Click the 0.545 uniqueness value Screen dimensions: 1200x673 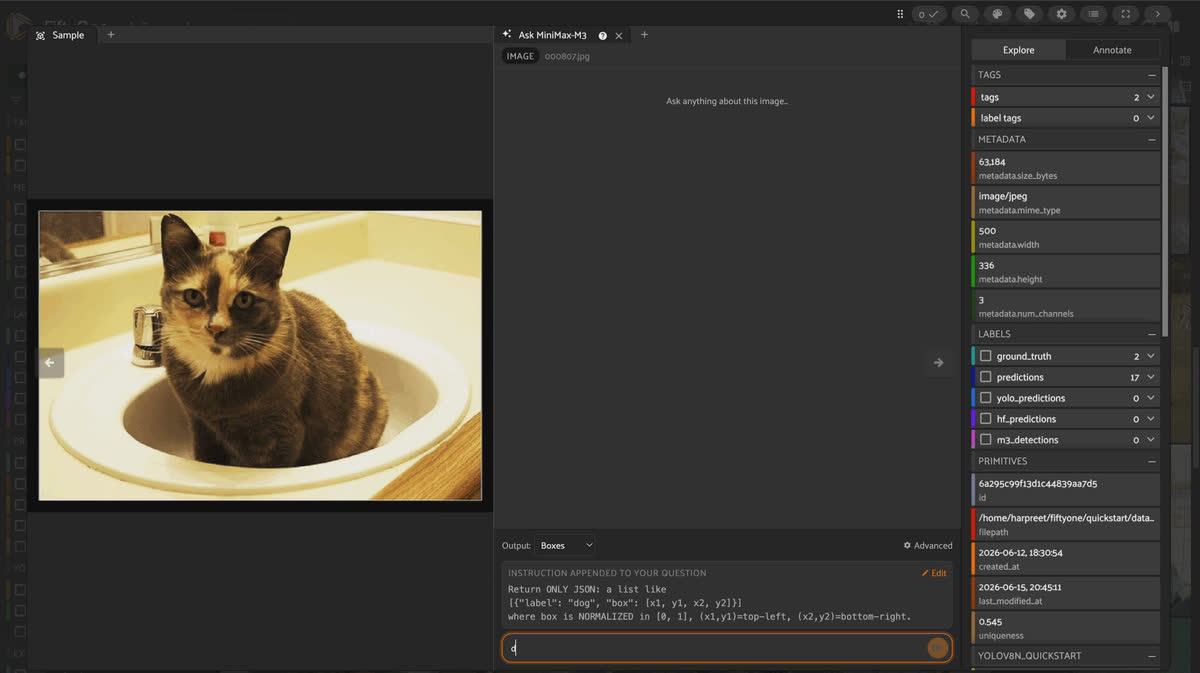point(988,621)
